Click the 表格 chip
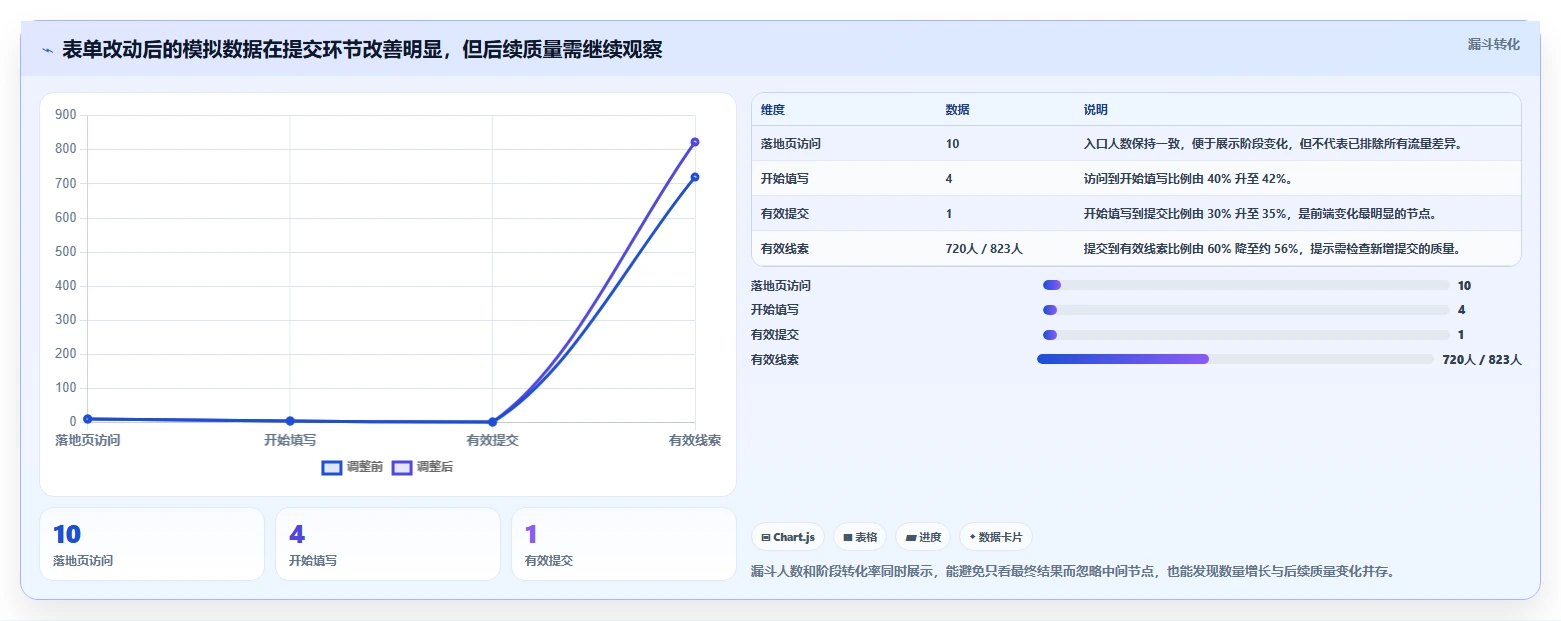This screenshot has height=621, width=1561. tap(860, 537)
